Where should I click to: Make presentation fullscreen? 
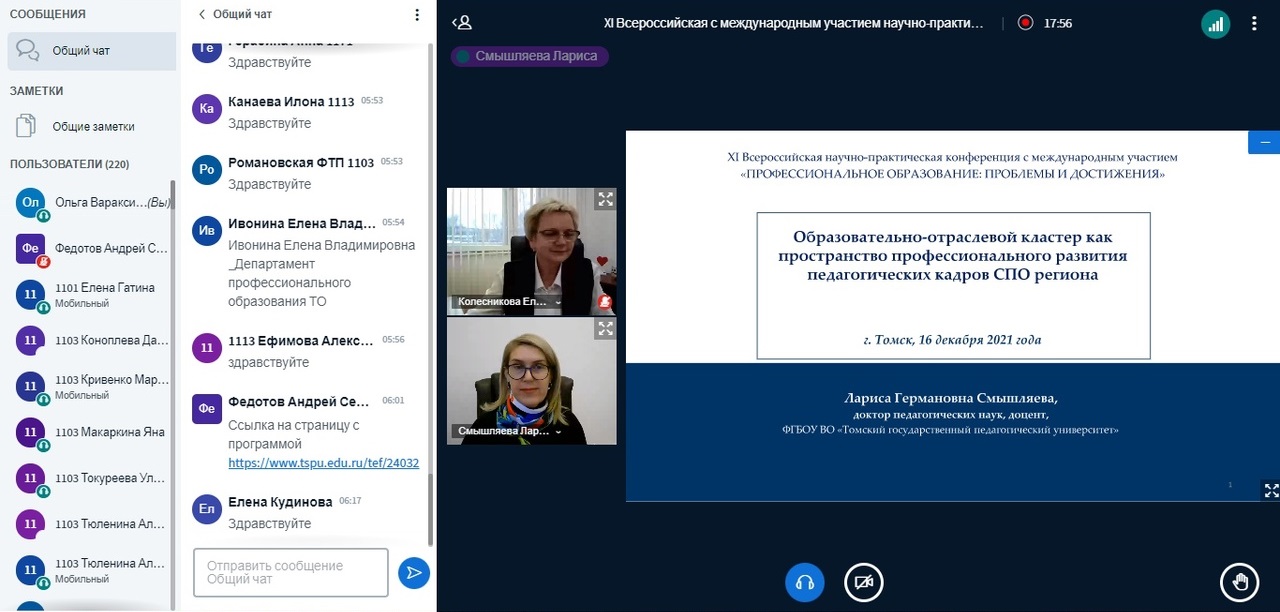[x=1271, y=490]
